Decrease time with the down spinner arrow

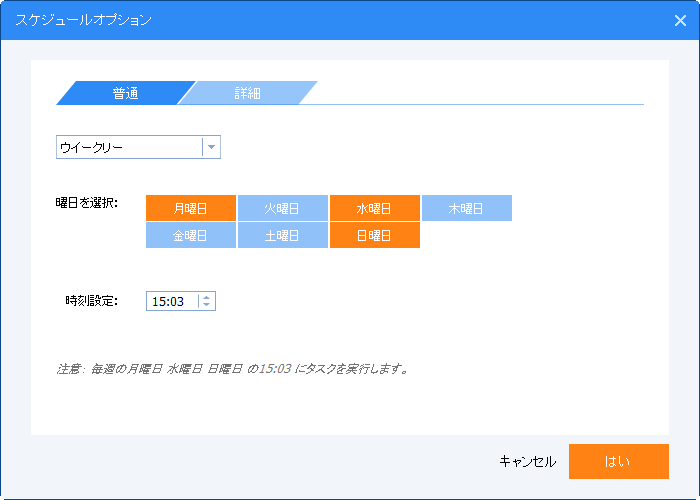207,305
